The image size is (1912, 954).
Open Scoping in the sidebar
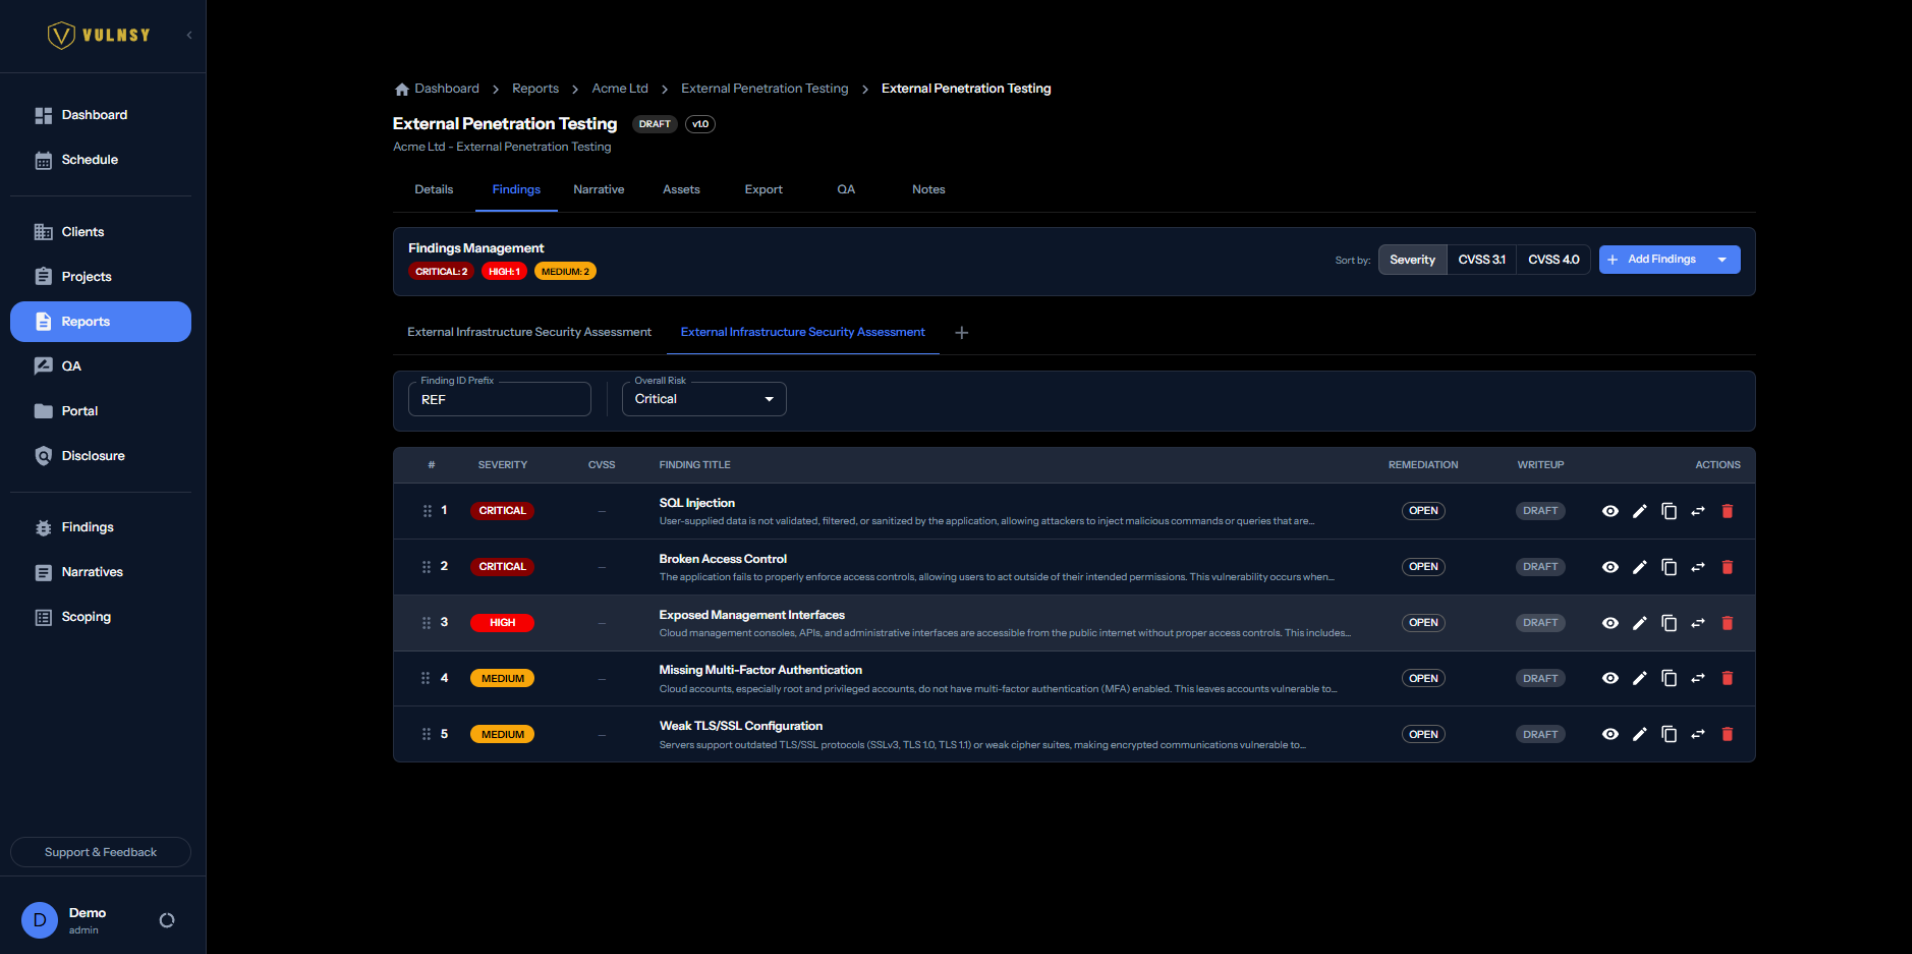pyautogui.click(x=100, y=617)
